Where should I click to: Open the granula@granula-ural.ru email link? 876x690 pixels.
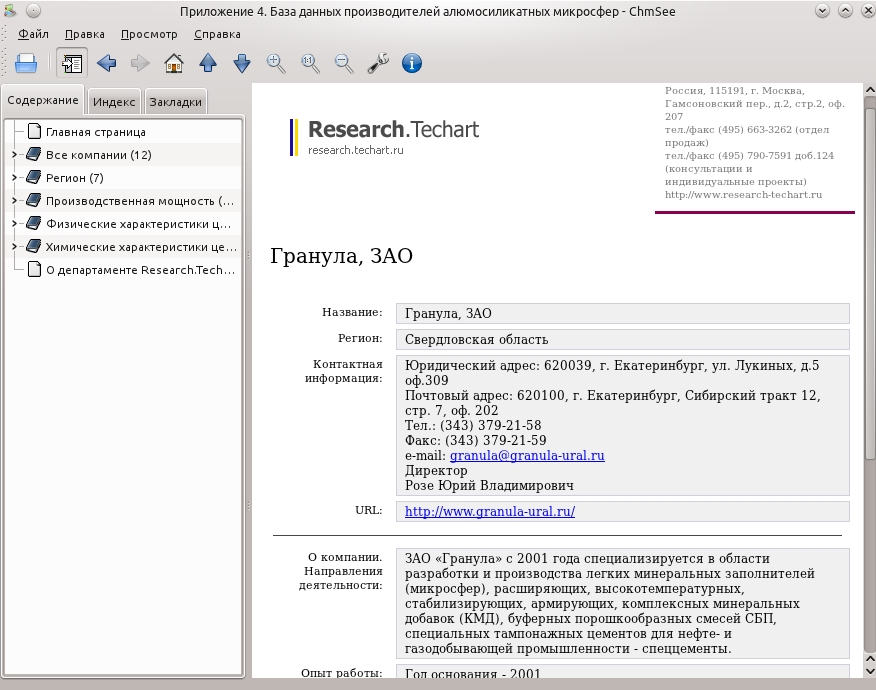[527, 455]
